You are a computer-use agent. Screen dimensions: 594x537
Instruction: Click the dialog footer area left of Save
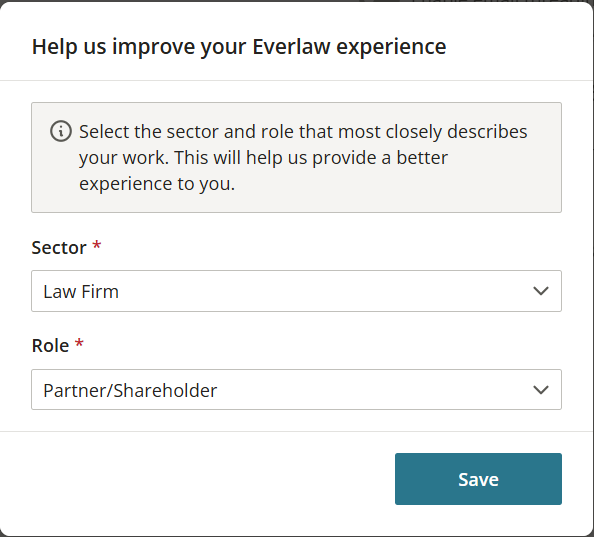click(197, 479)
